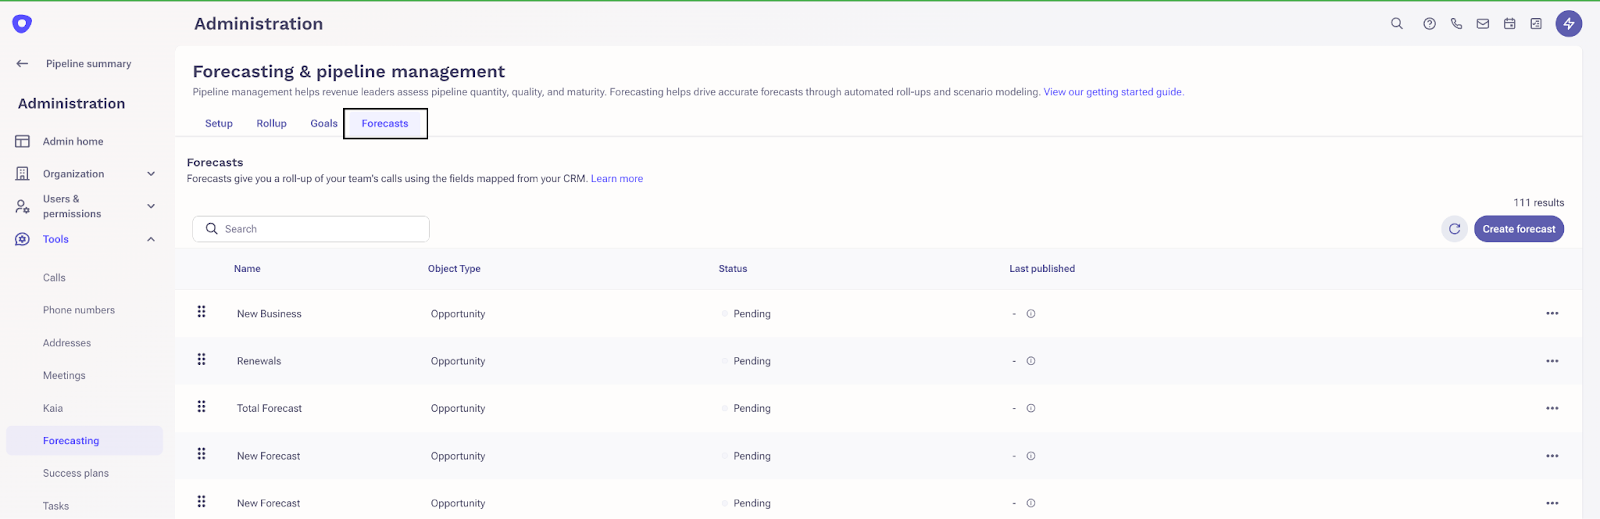1600x519 pixels.
Task: Click the Create forecast button
Action: (x=1519, y=229)
